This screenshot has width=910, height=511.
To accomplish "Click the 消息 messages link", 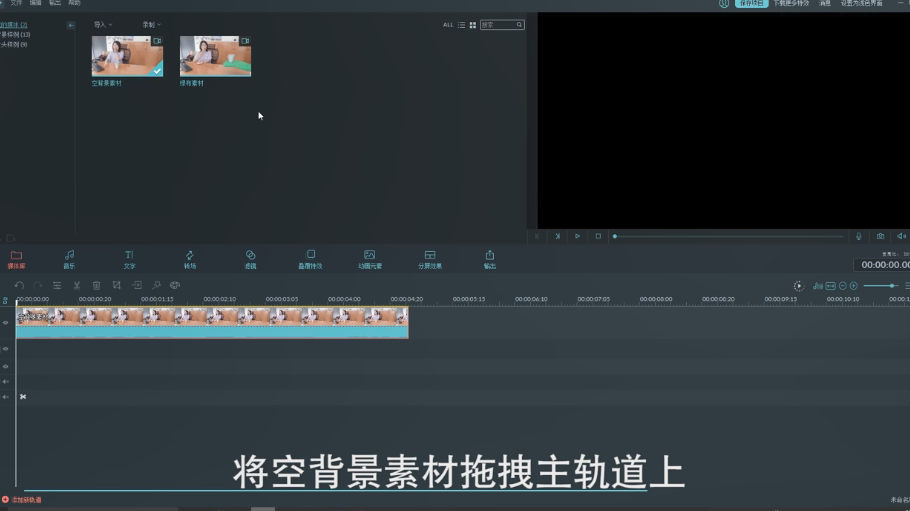I will (x=825, y=3).
